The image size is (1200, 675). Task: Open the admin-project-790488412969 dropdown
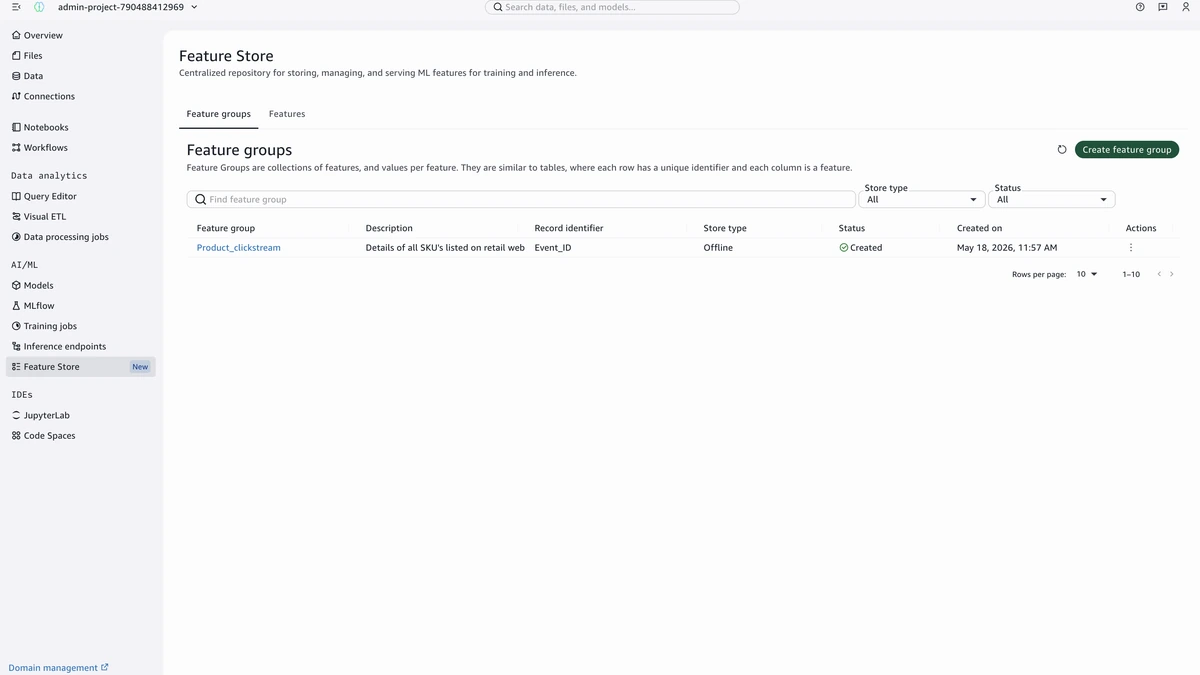[128, 7]
